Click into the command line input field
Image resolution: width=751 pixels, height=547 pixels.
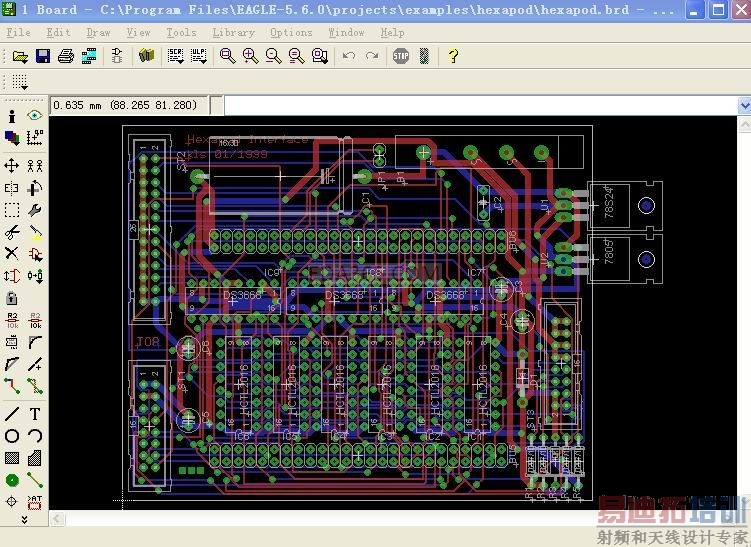tap(480, 105)
